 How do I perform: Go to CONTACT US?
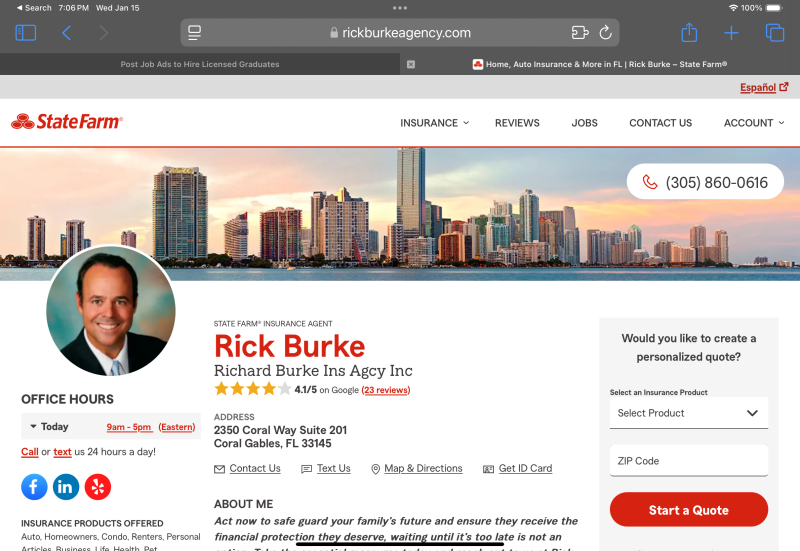(x=660, y=123)
